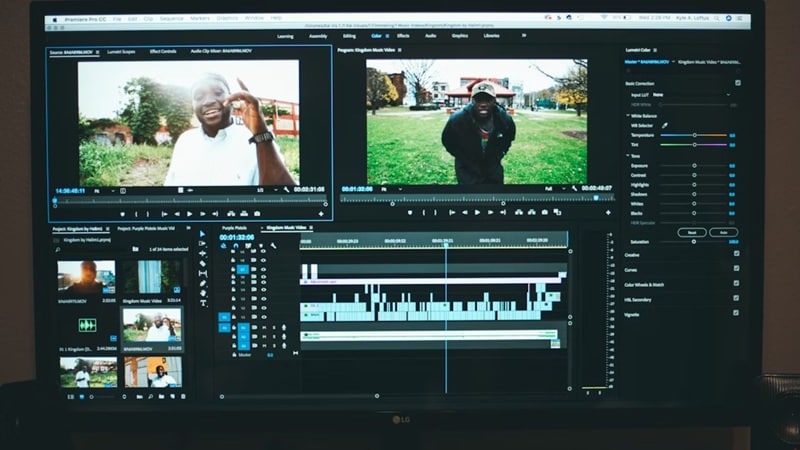Go to In point in Program monitor
800x450 pixels.
point(452,212)
